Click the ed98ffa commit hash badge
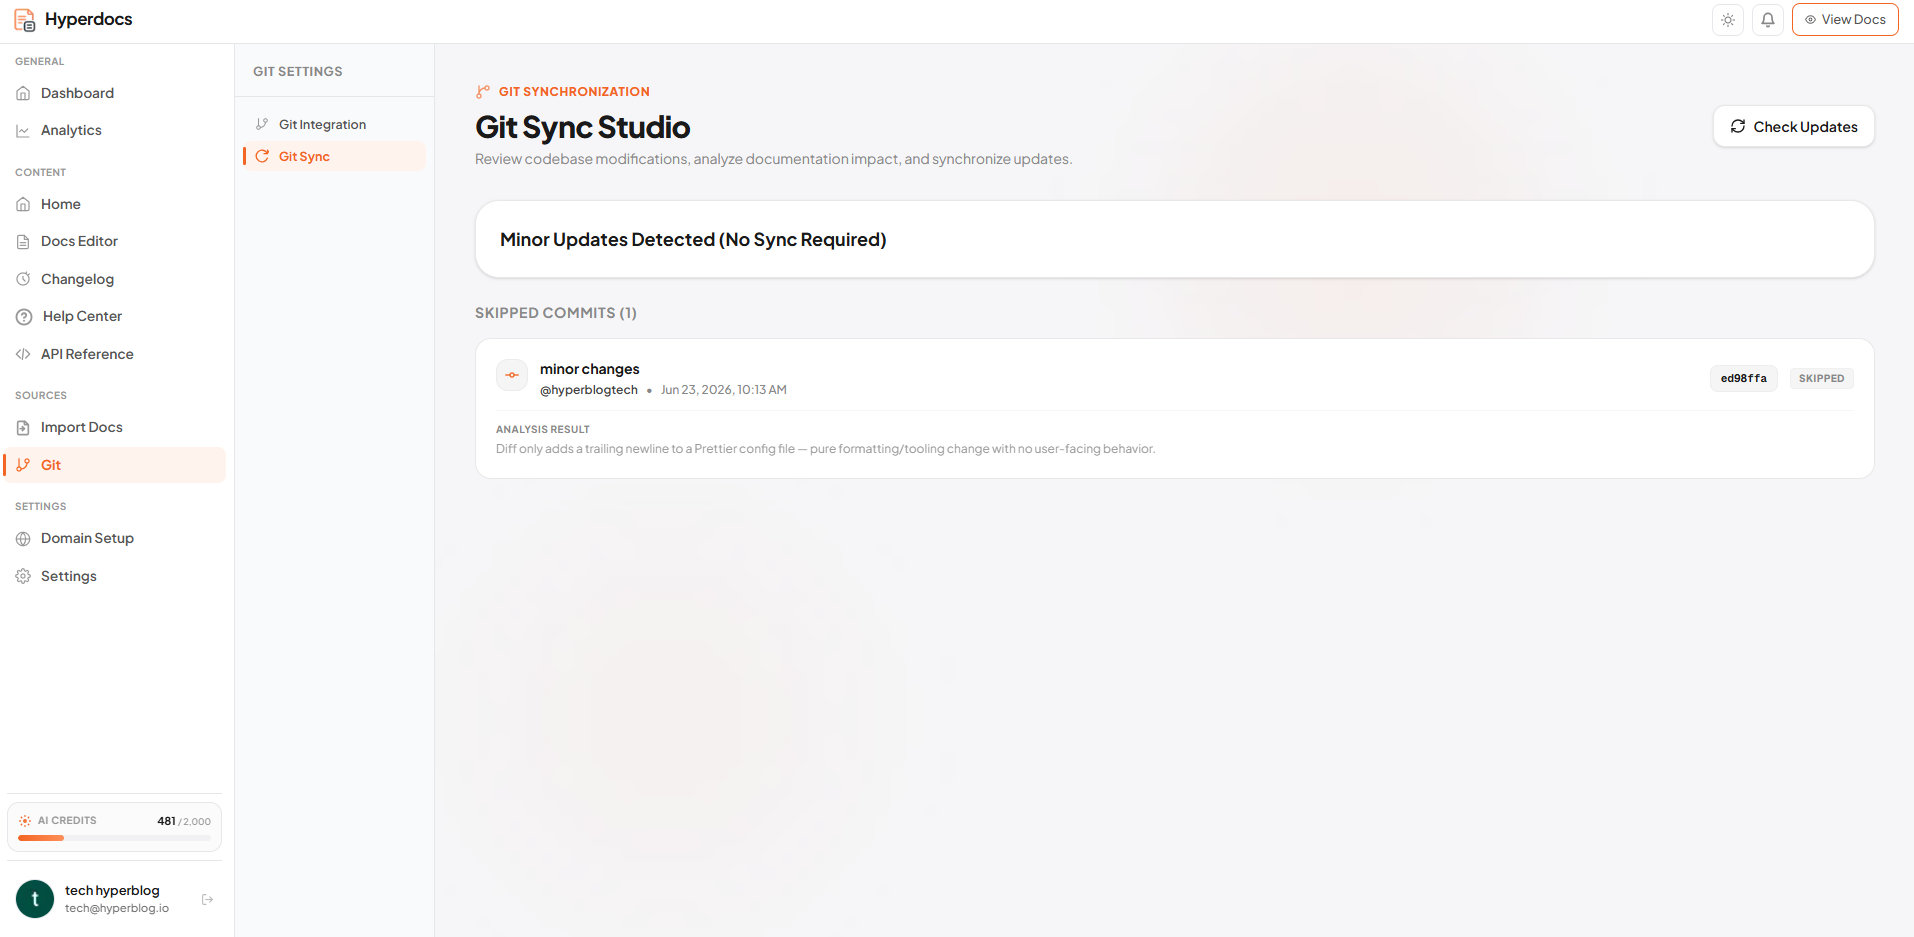Image resolution: width=1914 pixels, height=937 pixels. 1743,378
